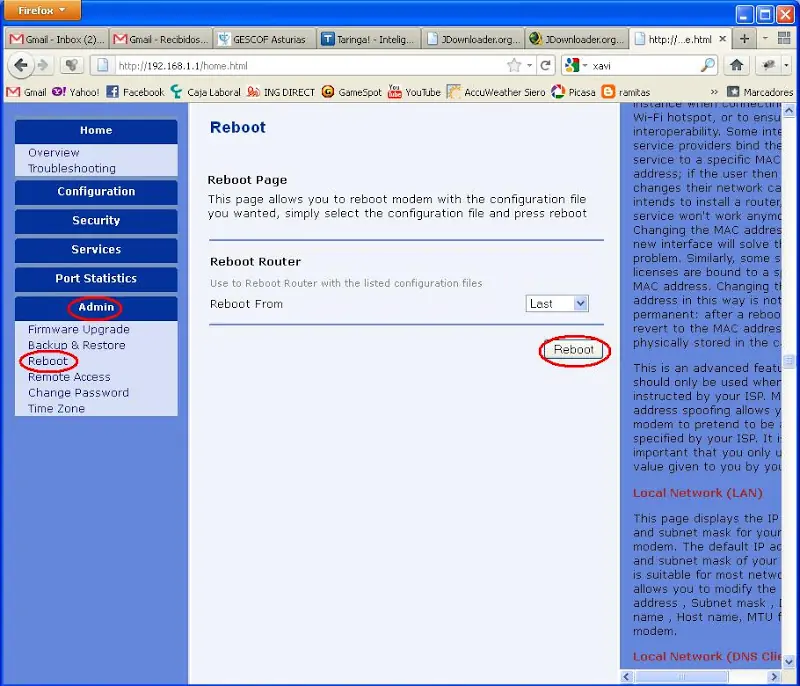Open the AccuWeather Siero bookmark
This screenshot has width=800, height=686.
(496, 92)
